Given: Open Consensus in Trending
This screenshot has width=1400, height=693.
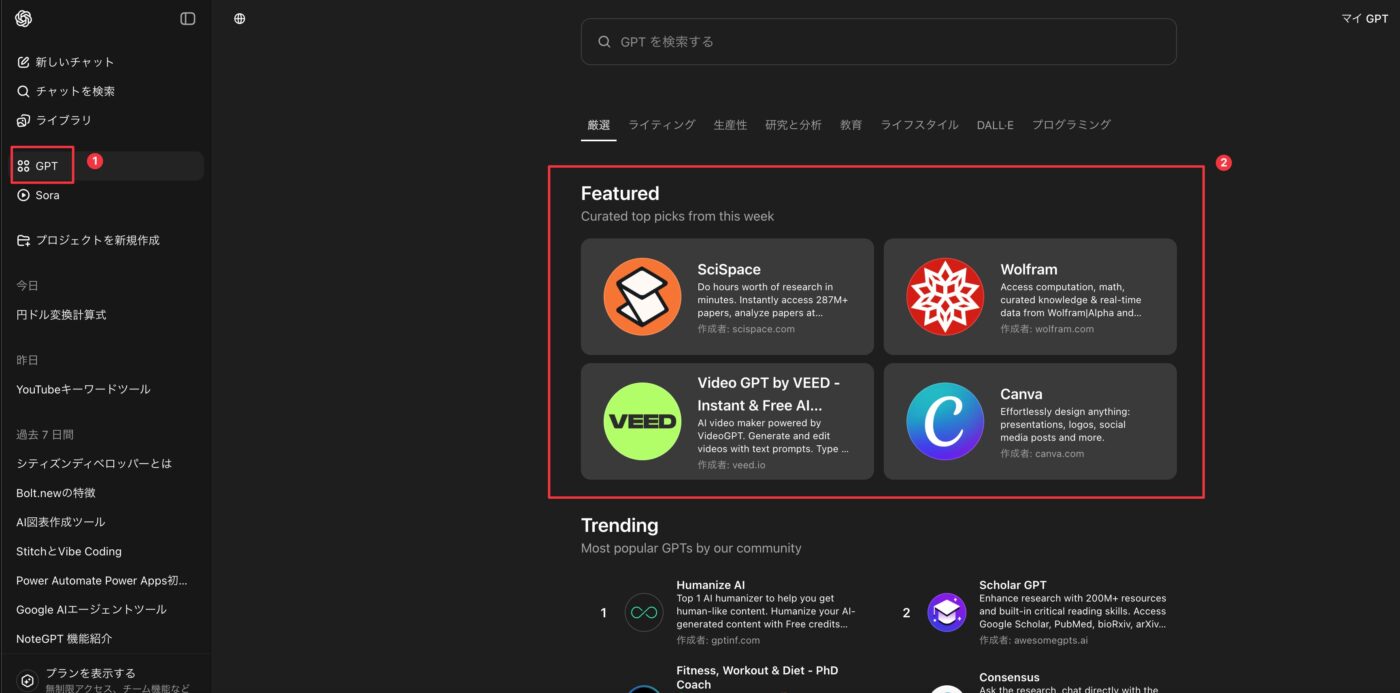Looking at the screenshot, I should 1009,678.
